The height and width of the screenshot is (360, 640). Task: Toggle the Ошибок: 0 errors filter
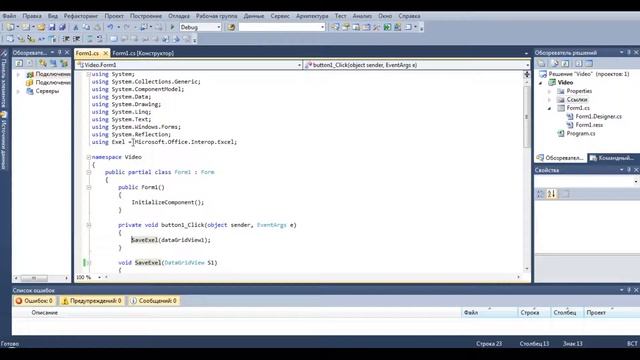click(34, 301)
